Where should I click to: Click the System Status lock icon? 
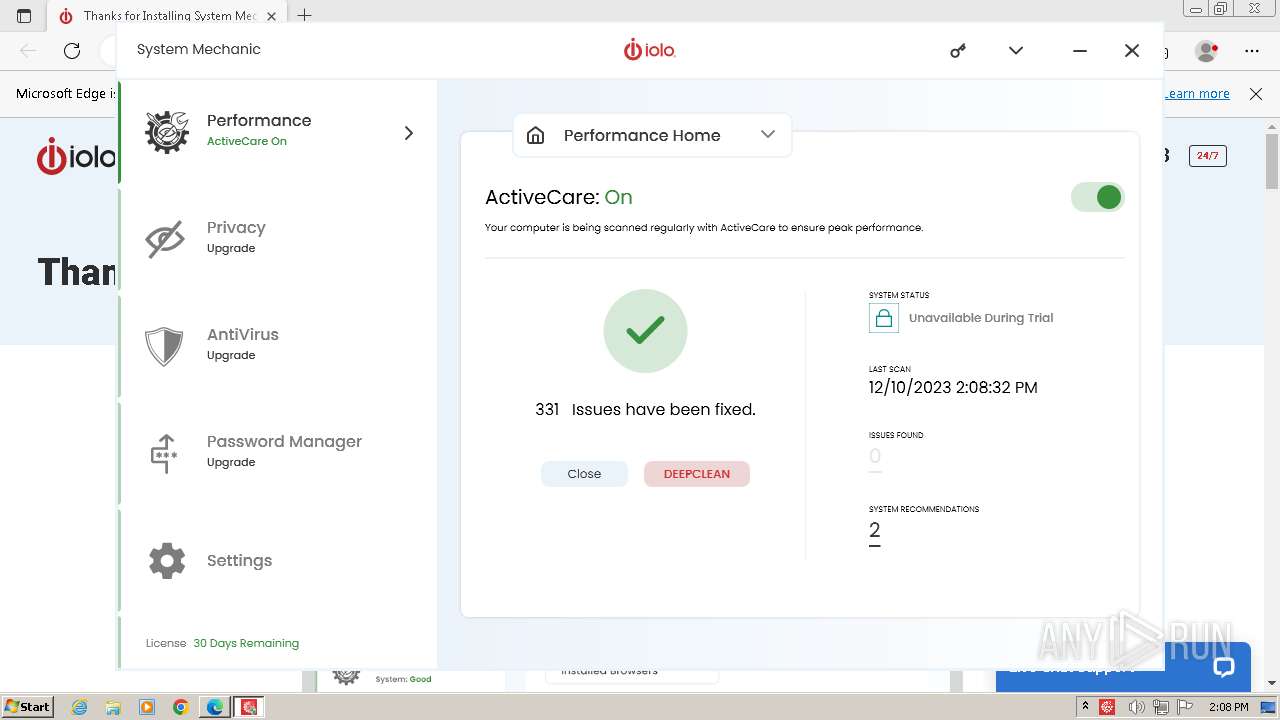click(883, 318)
